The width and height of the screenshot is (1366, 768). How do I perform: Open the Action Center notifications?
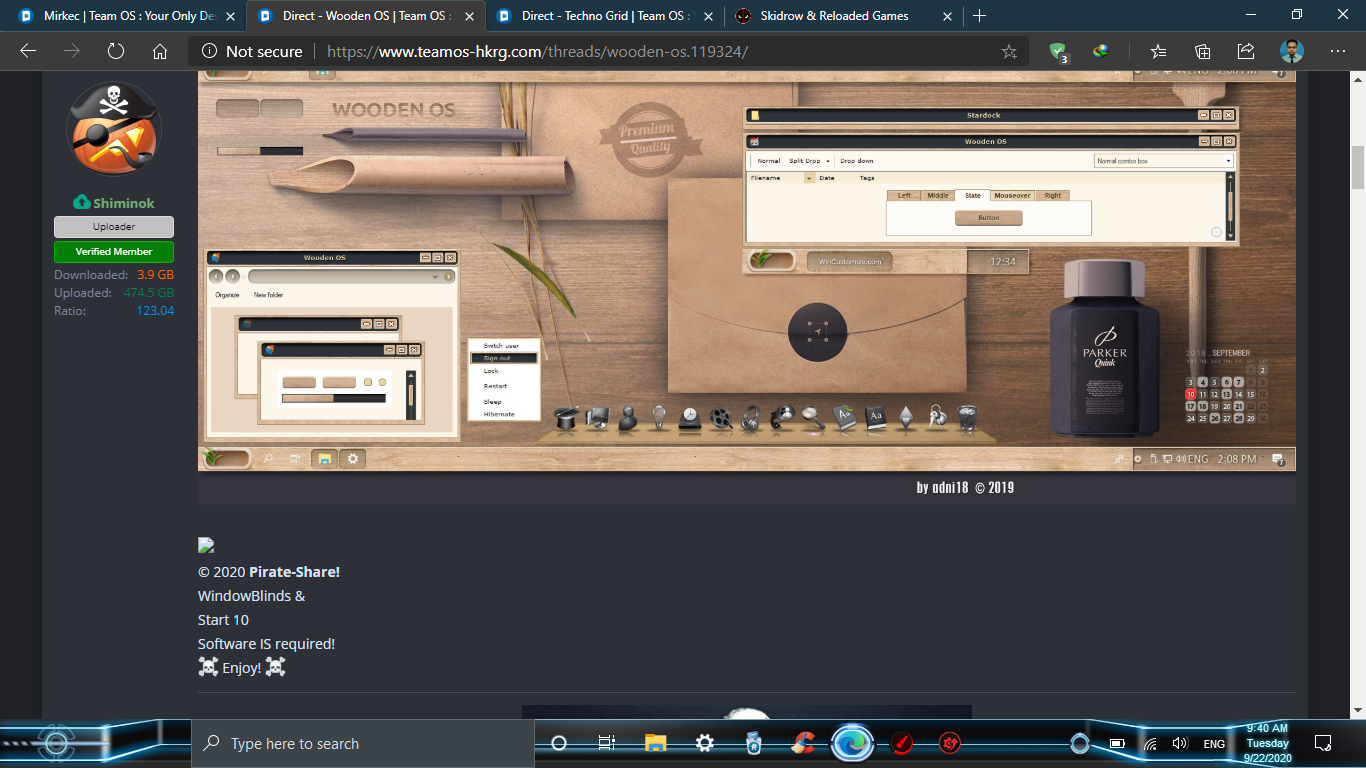[1323, 744]
